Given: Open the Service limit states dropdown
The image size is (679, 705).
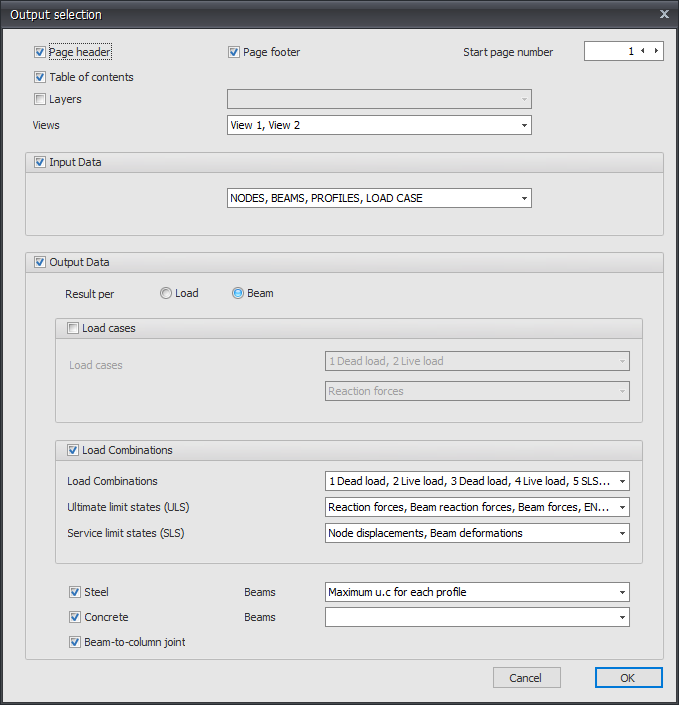Looking at the screenshot, I should pos(477,533).
